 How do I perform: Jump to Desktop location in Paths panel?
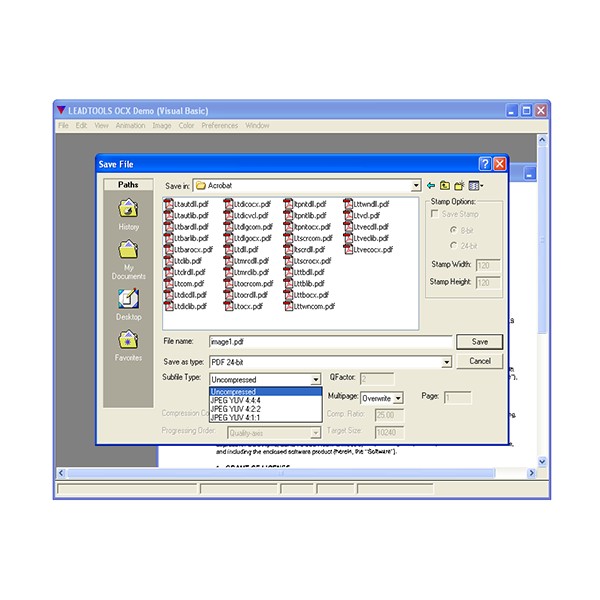click(x=129, y=299)
